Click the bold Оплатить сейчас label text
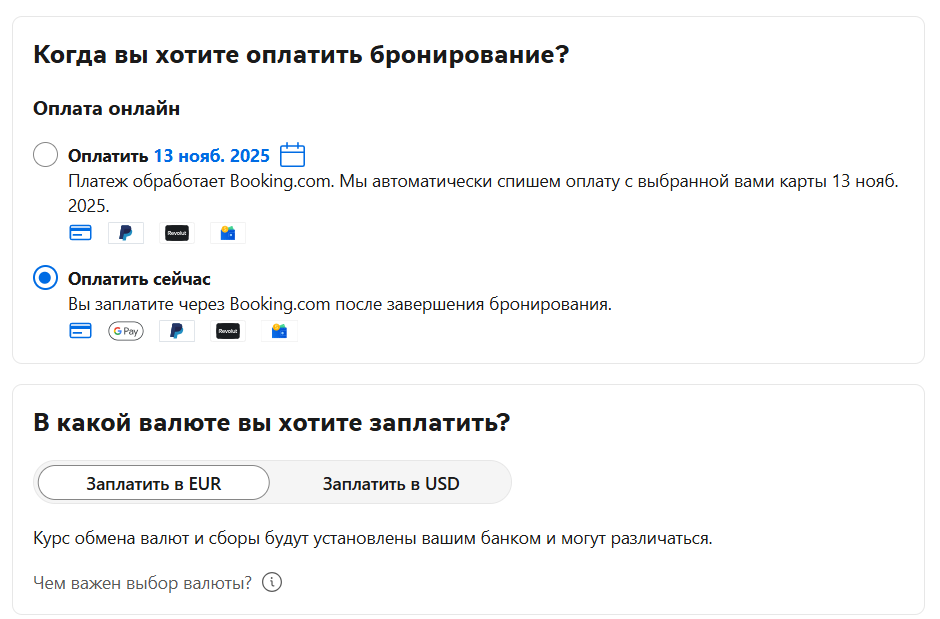Image resolution: width=940 pixels, height=619 pixels. click(x=139, y=279)
